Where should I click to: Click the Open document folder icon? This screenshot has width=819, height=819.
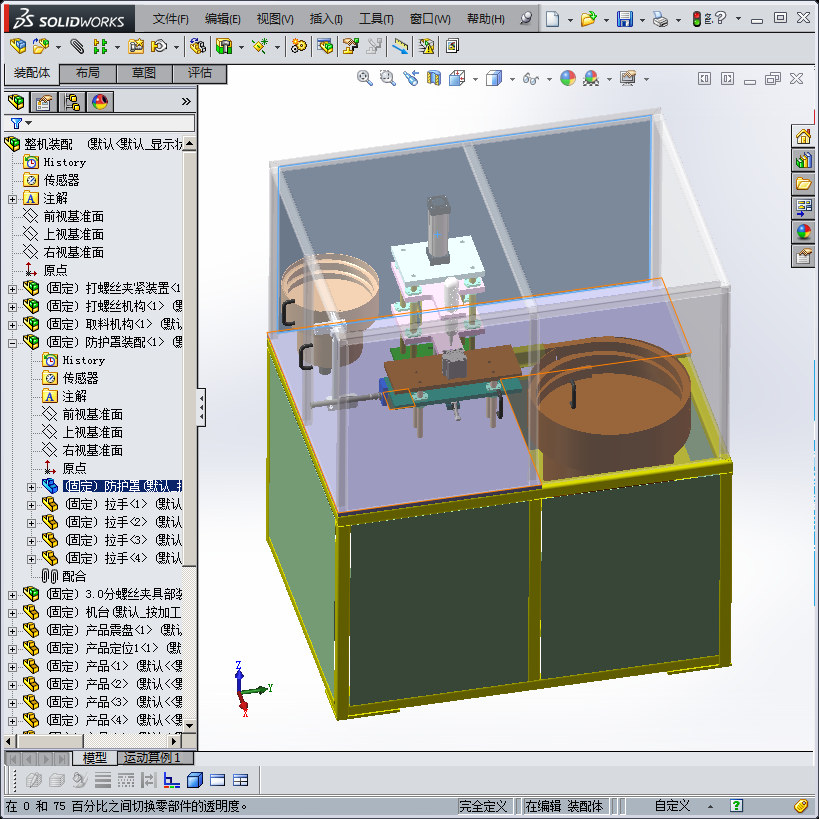pyautogui.click(x=588, y=19)
